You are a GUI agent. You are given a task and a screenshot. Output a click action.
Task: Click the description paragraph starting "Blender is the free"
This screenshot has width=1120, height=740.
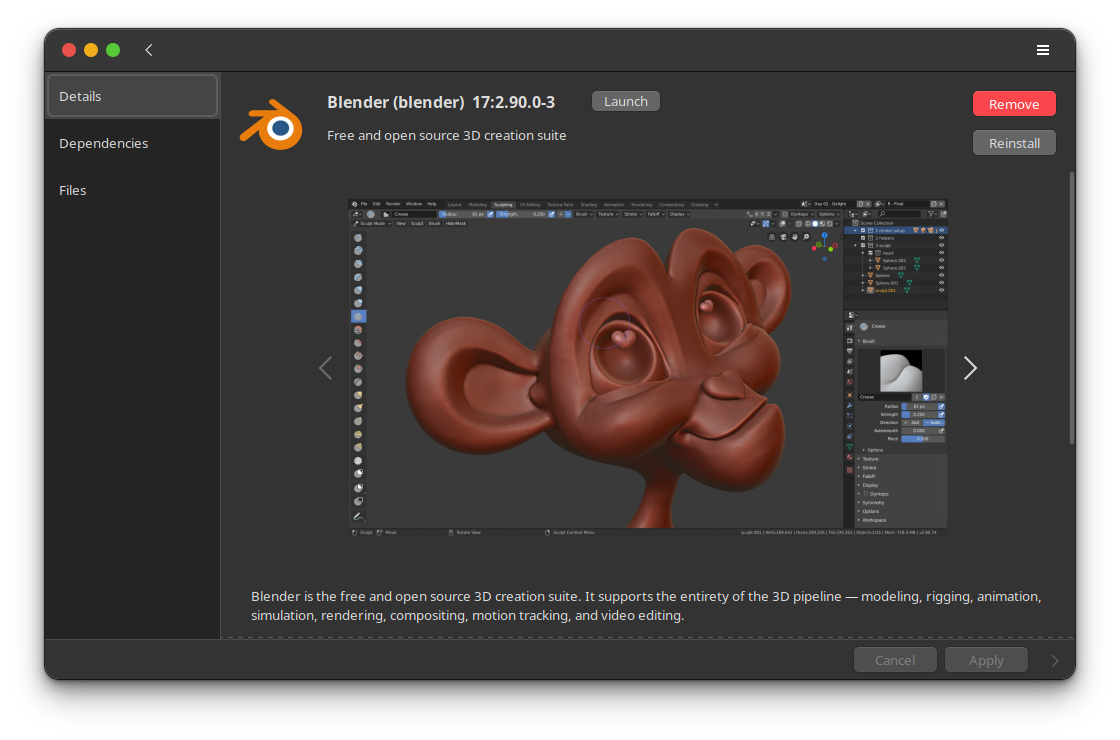point(646,606)
